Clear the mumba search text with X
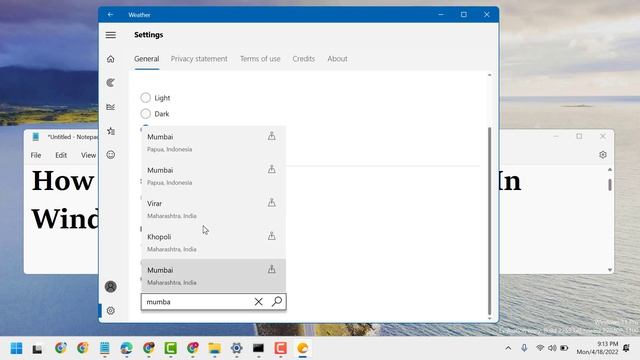Screen dimensions: 640x360 (258, 302)
